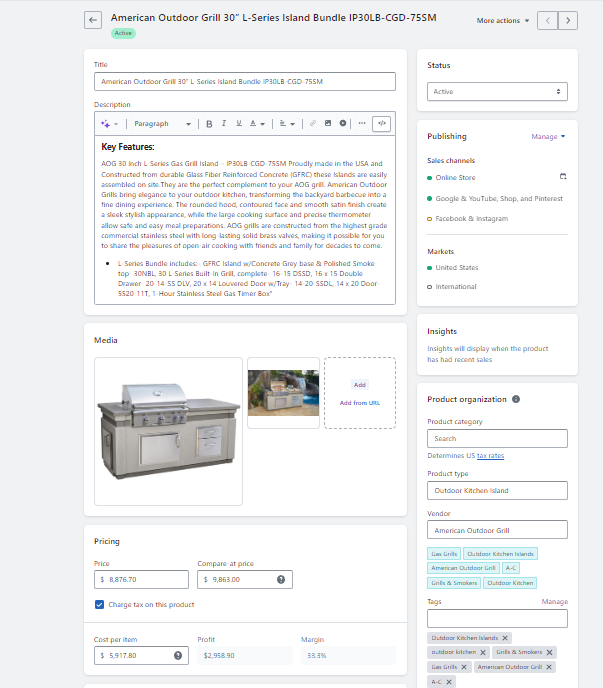Viewport: 603px width, 688px height.
Task: Change the product Status dropdown
Action: [x=497, y=92]
